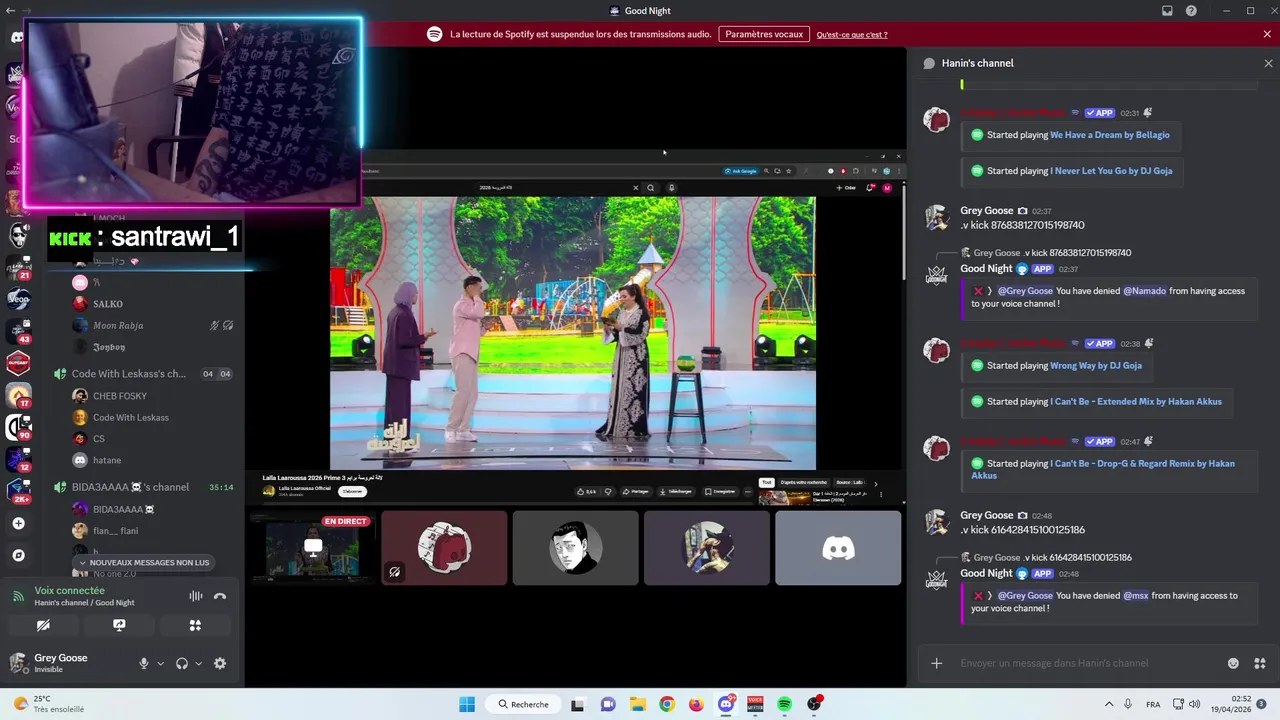Select user CHEB FOSKY in voice list
The height and width of the screenshot is (720, 1280).
[120, 396]
